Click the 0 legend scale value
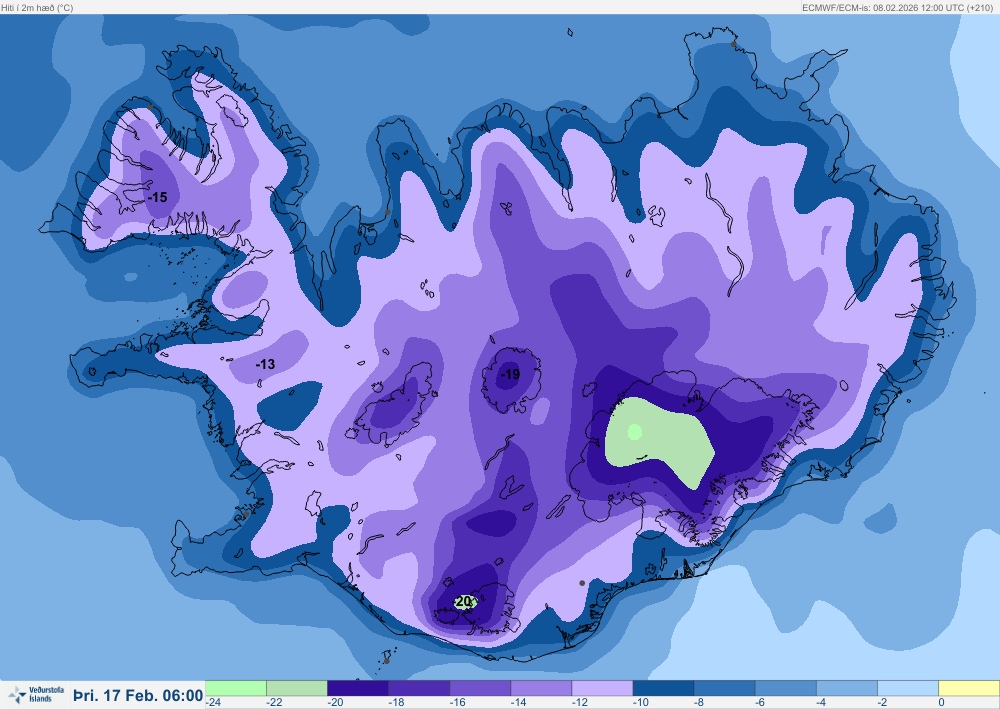Screen dimensions: 1000x709 [x=941, y=703]
